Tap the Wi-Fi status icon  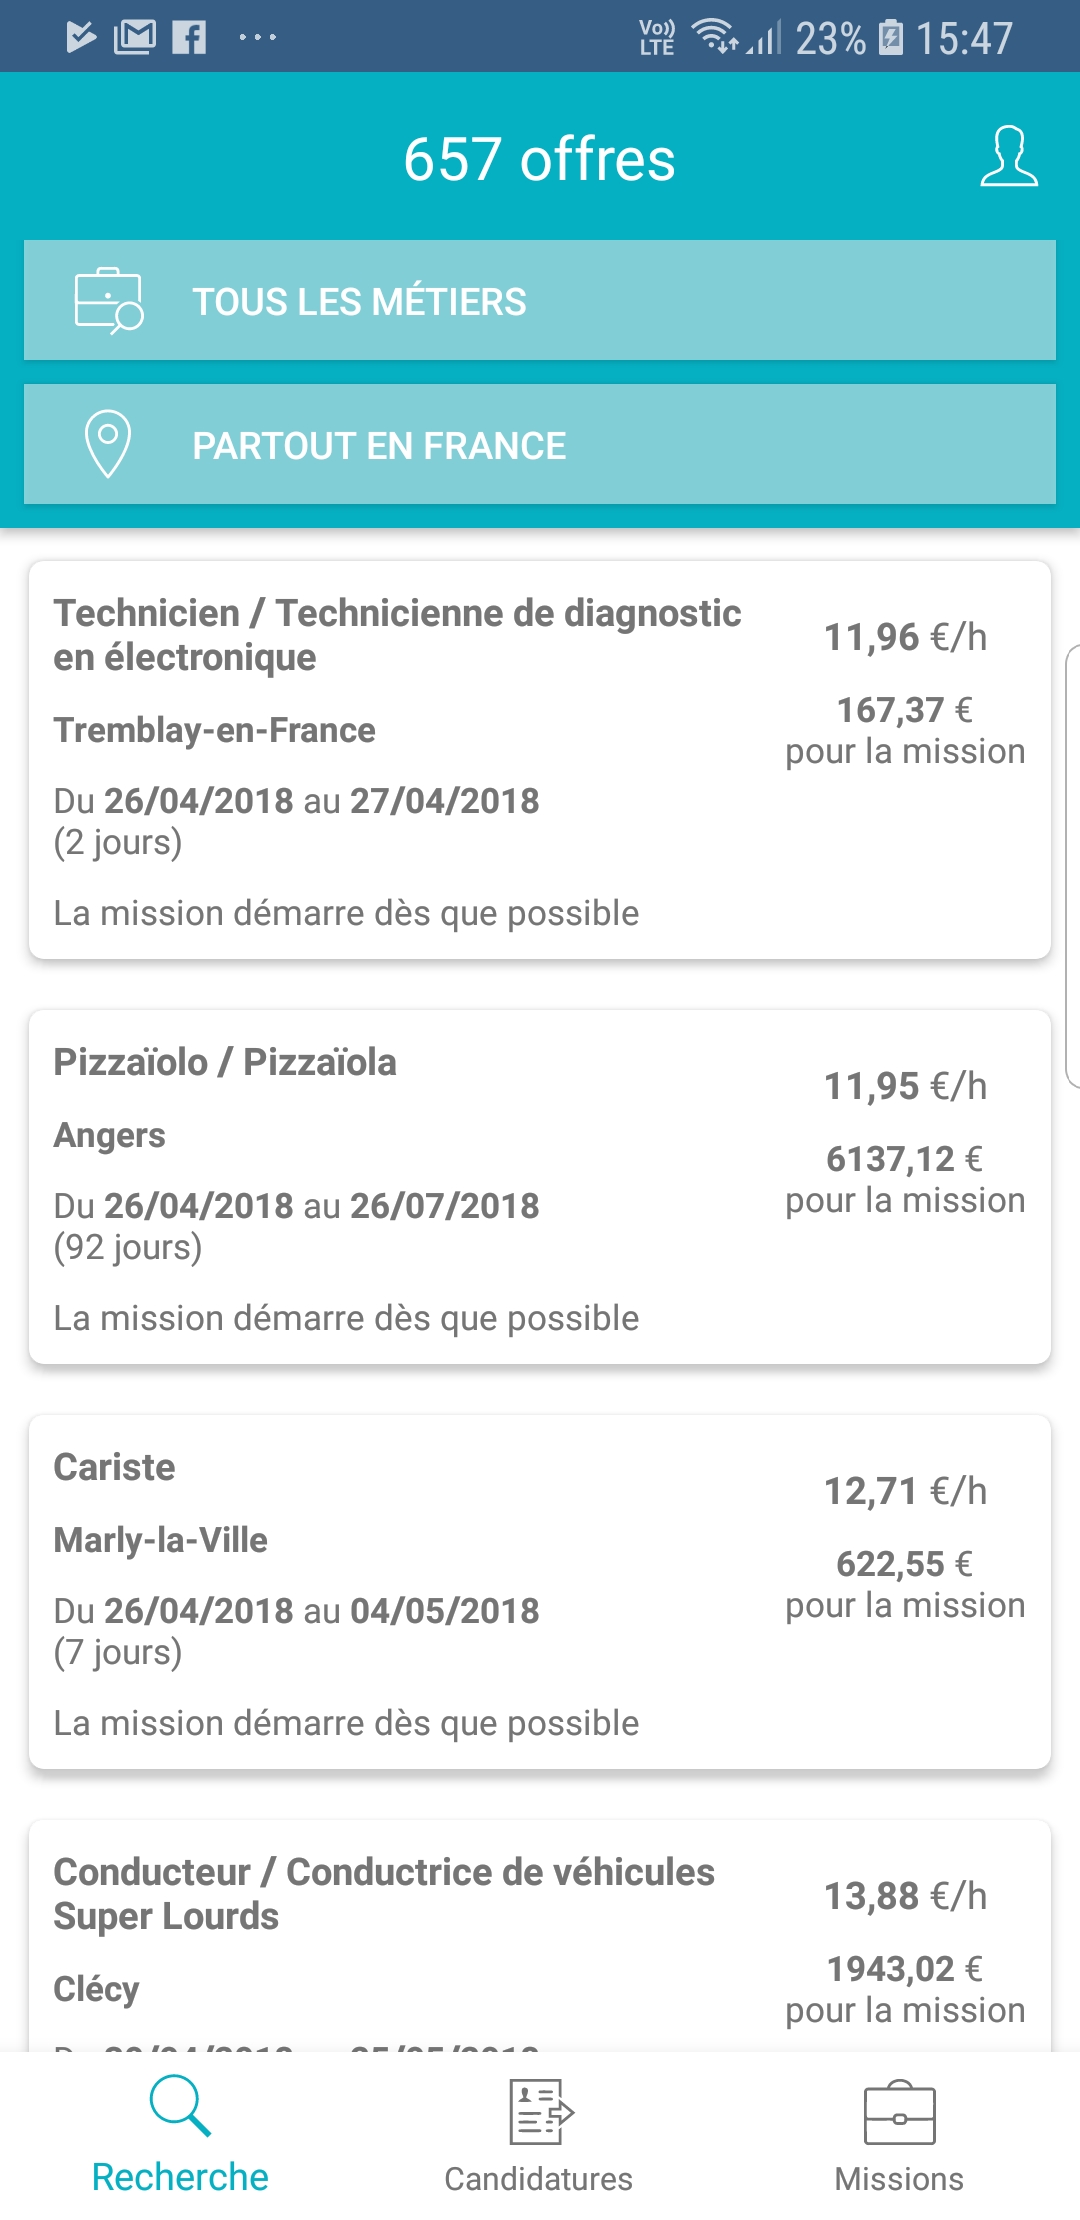click(x=715, y=36)
